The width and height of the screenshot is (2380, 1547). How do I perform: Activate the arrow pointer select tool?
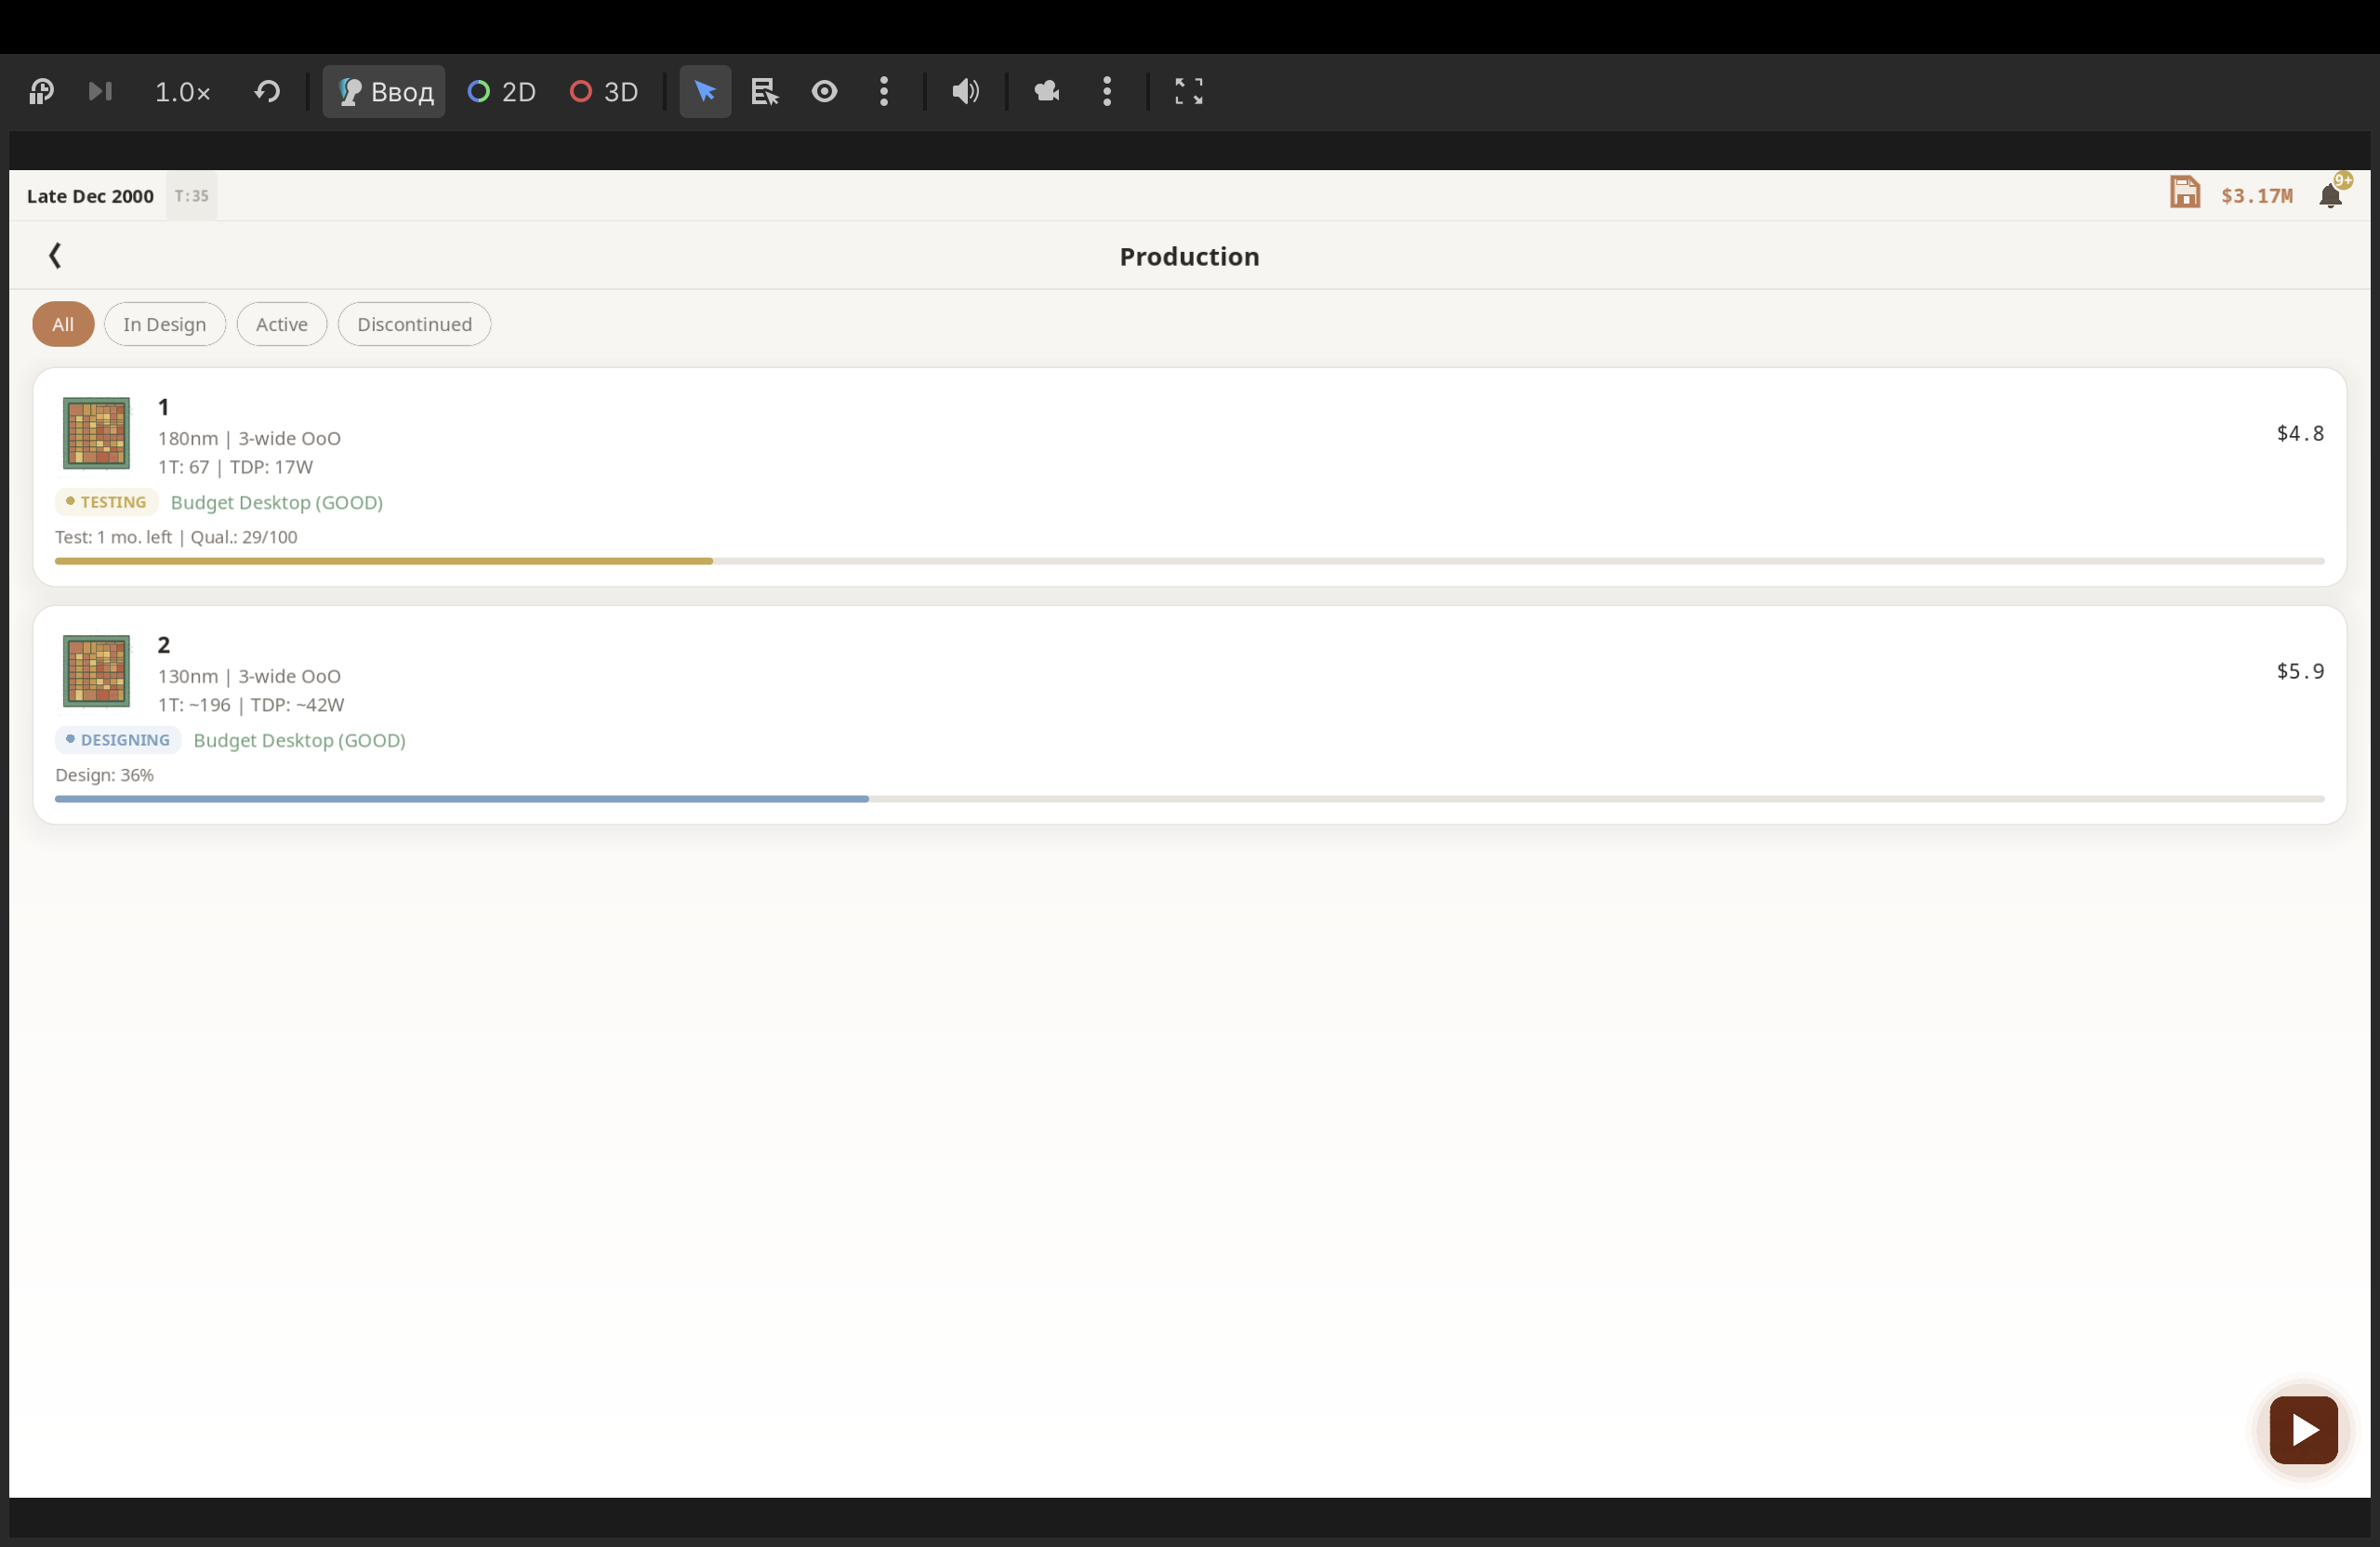click(x=705, y=92)
